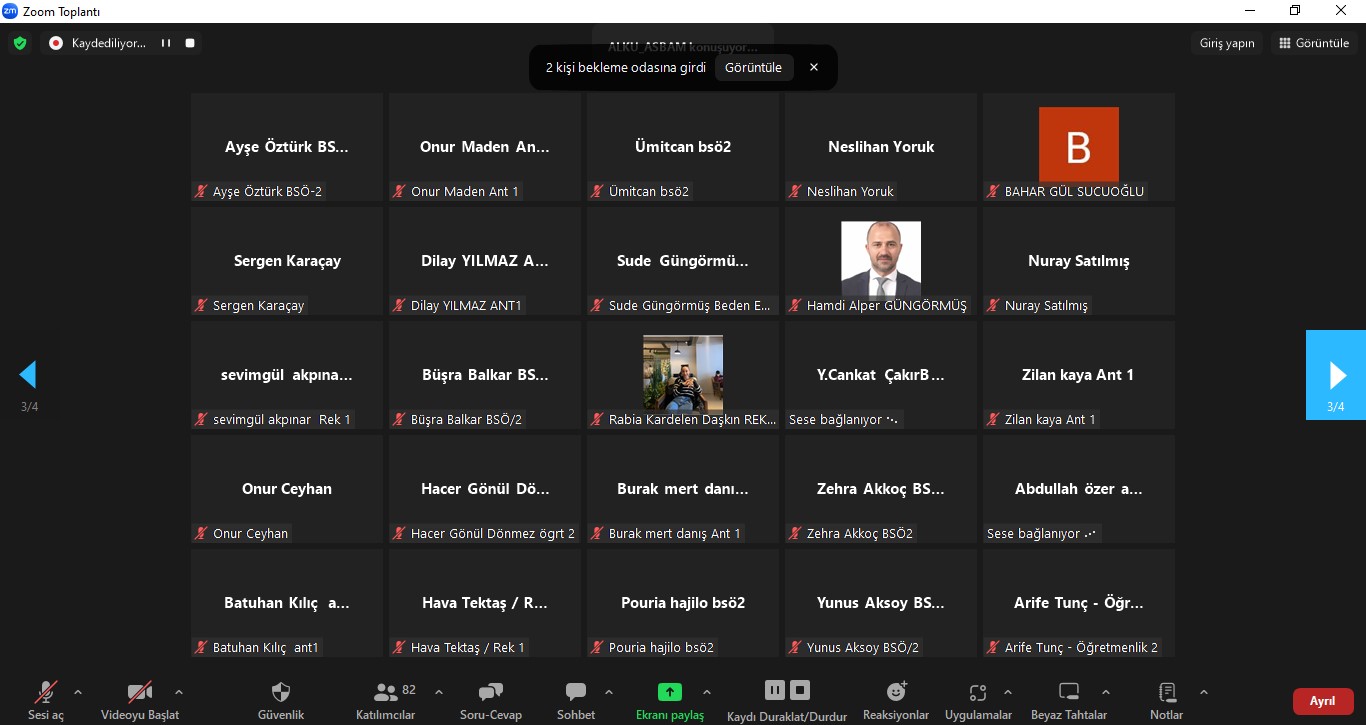Click Görüntüle on waiting room notification
This screenshot has width=1366, height=725.
753,67
